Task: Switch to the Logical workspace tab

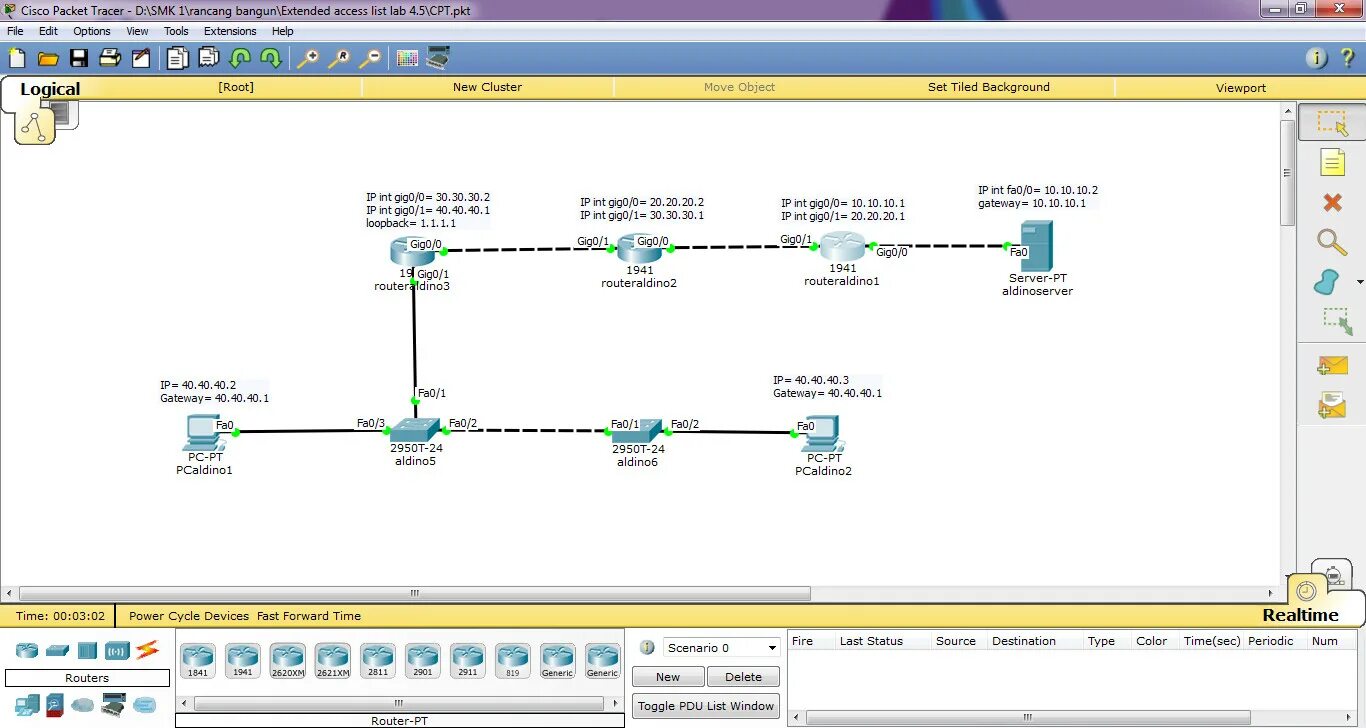Action: click(50, 89)
